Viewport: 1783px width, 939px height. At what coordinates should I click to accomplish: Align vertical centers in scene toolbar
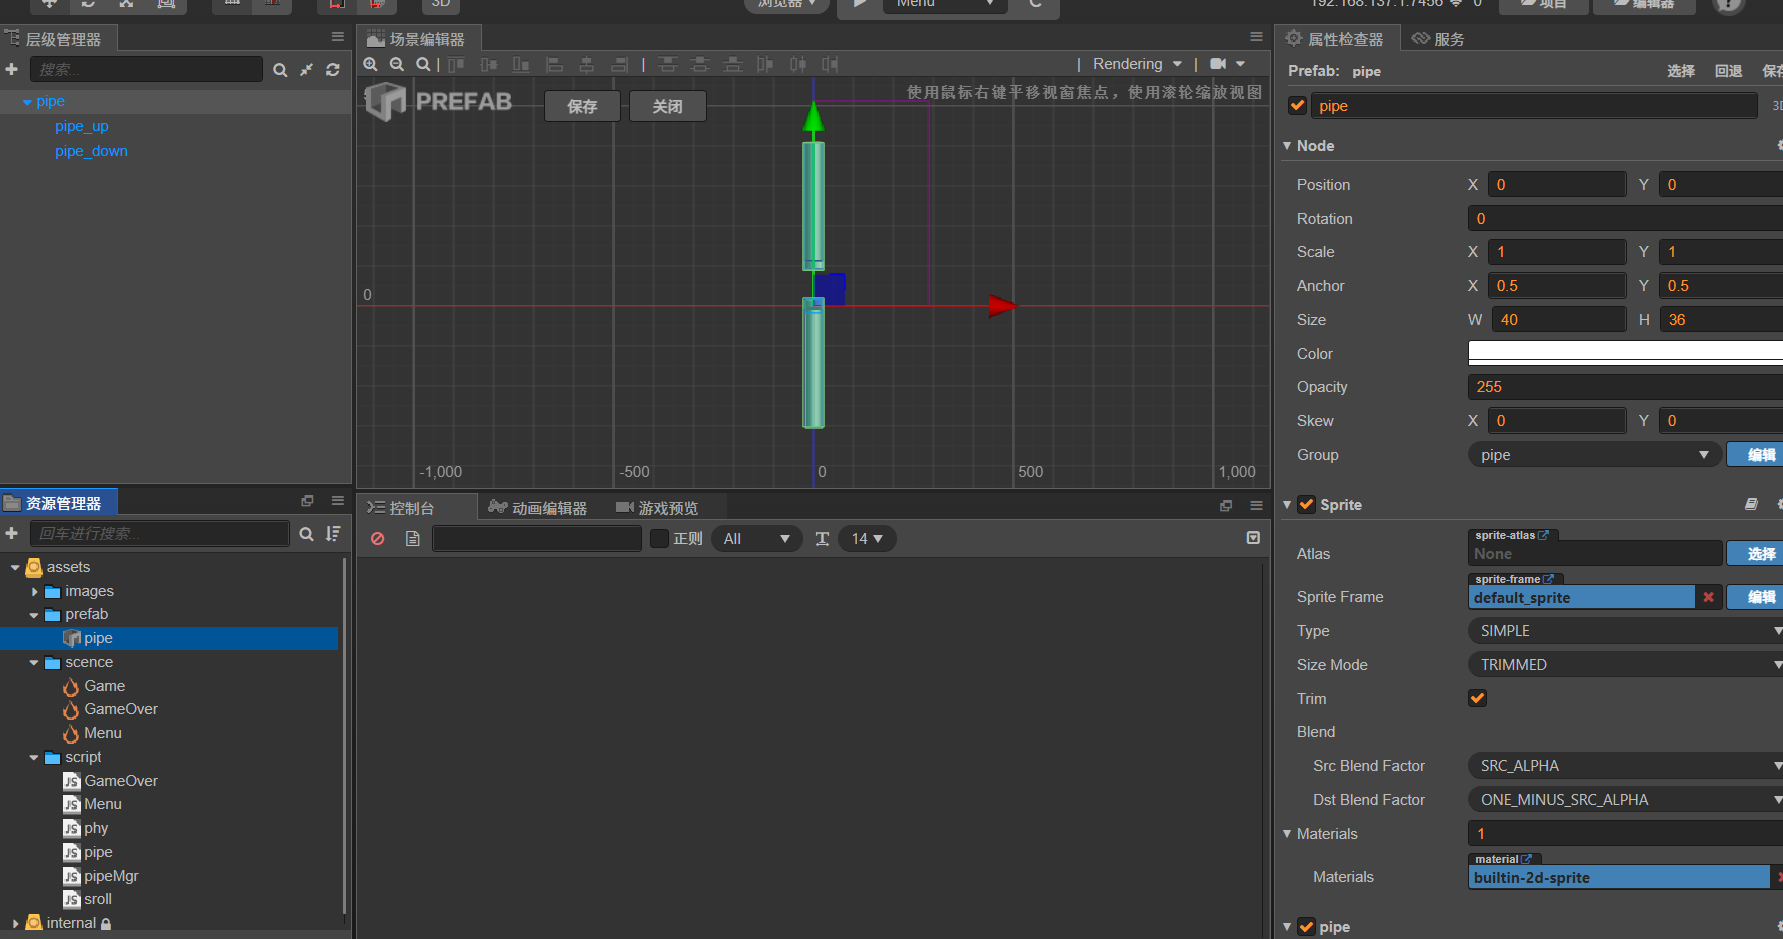[489, 64]
